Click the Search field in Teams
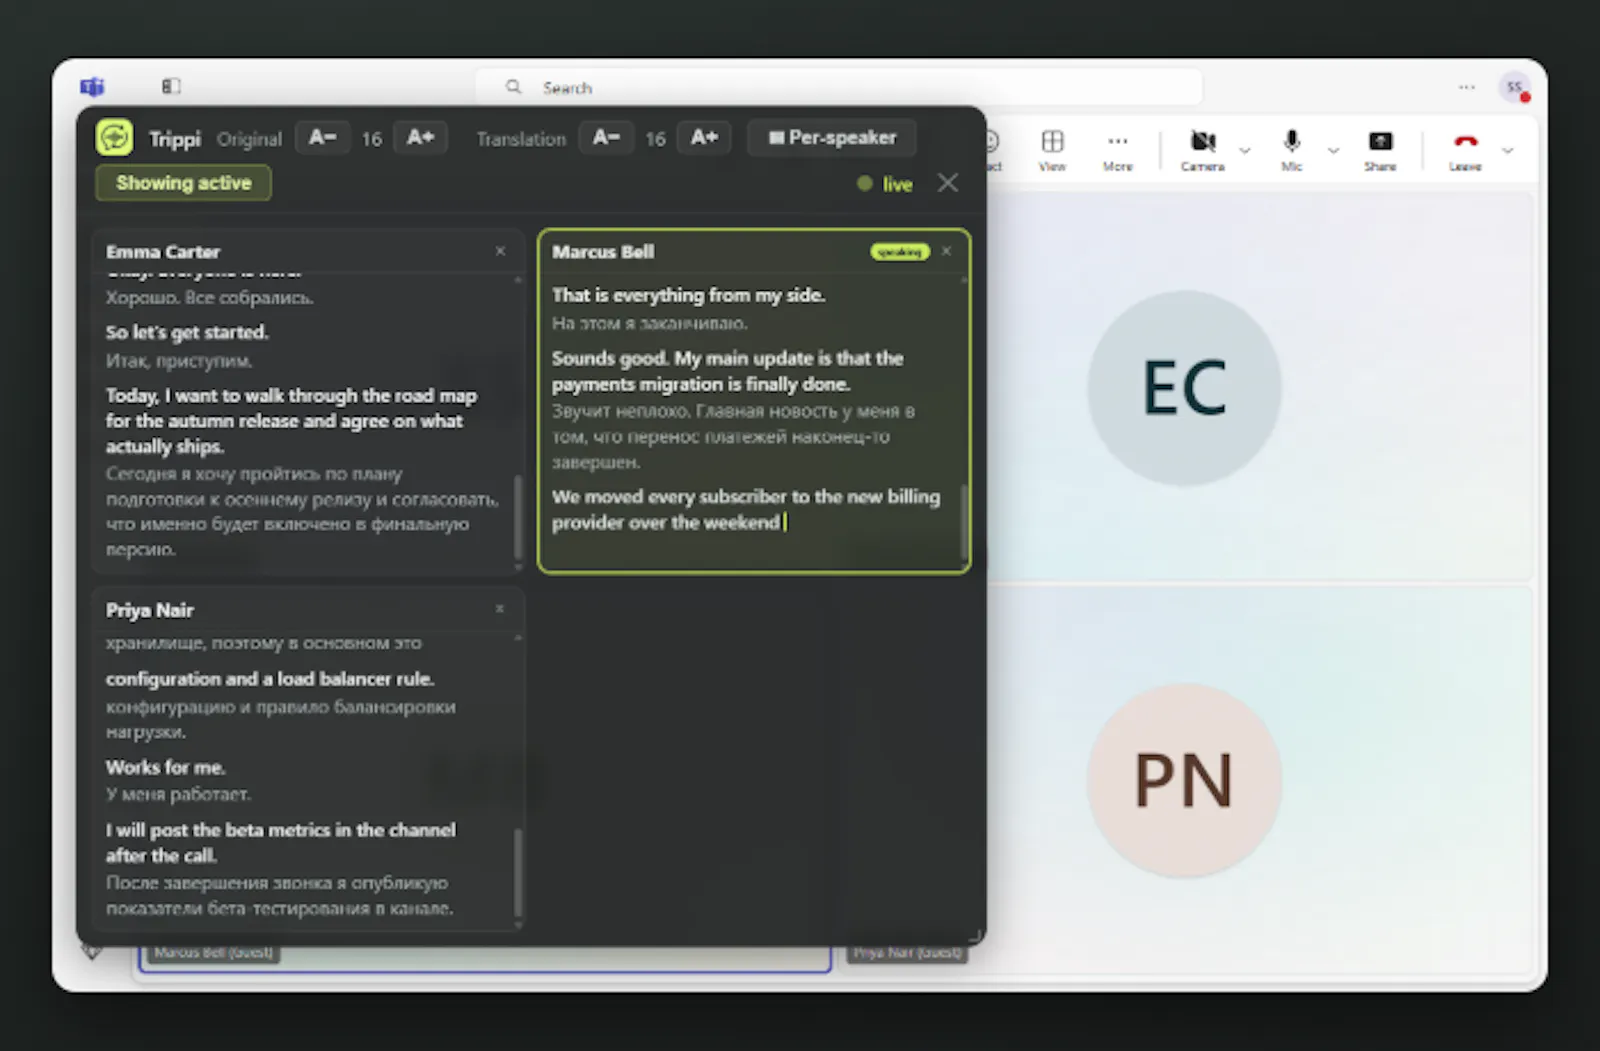Screen dimensions: 1600x1051 point(838,87)
